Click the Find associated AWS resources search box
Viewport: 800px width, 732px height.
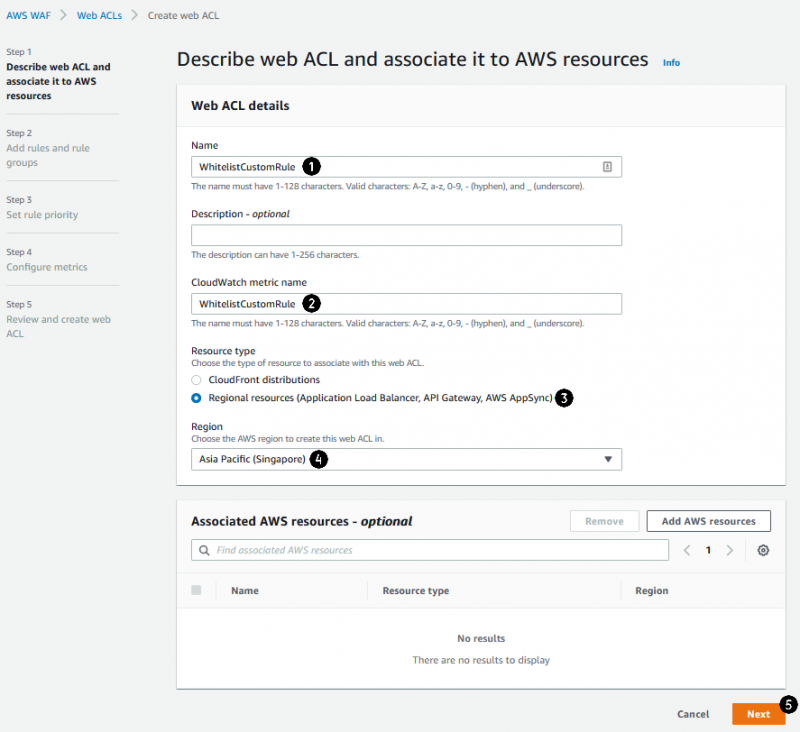(x=435, y=550)
